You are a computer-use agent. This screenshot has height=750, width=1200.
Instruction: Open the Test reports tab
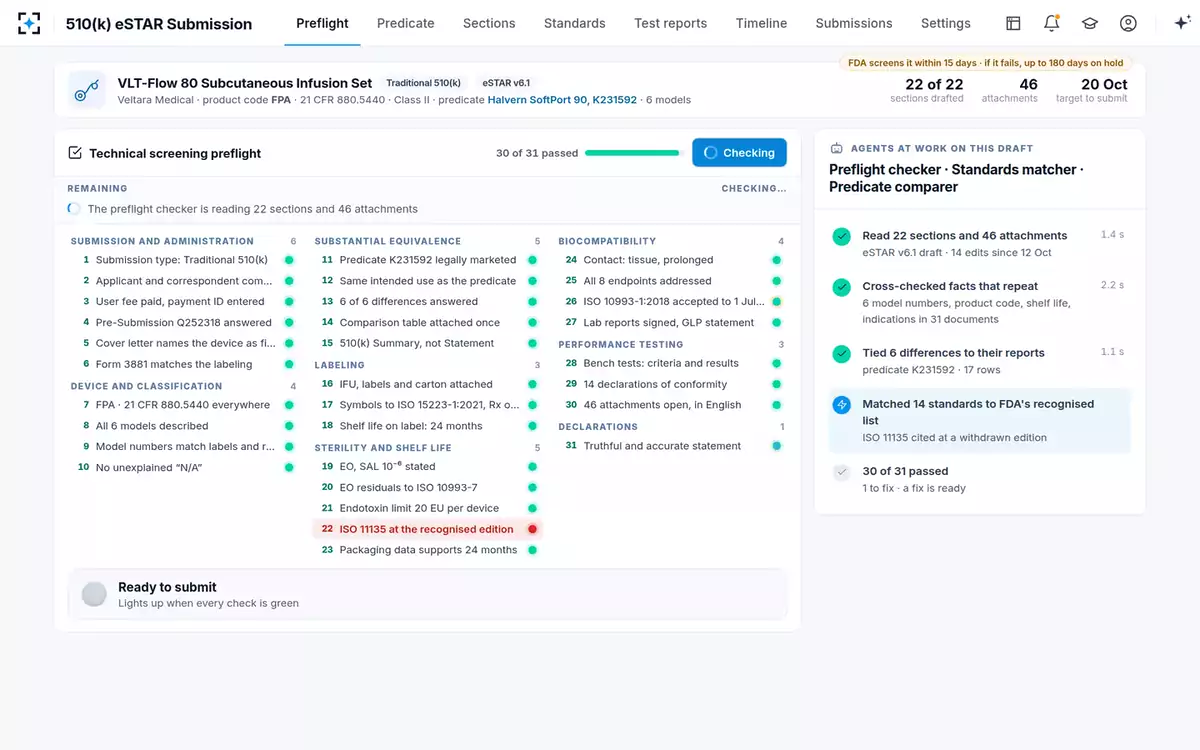[x=671, y=23]
